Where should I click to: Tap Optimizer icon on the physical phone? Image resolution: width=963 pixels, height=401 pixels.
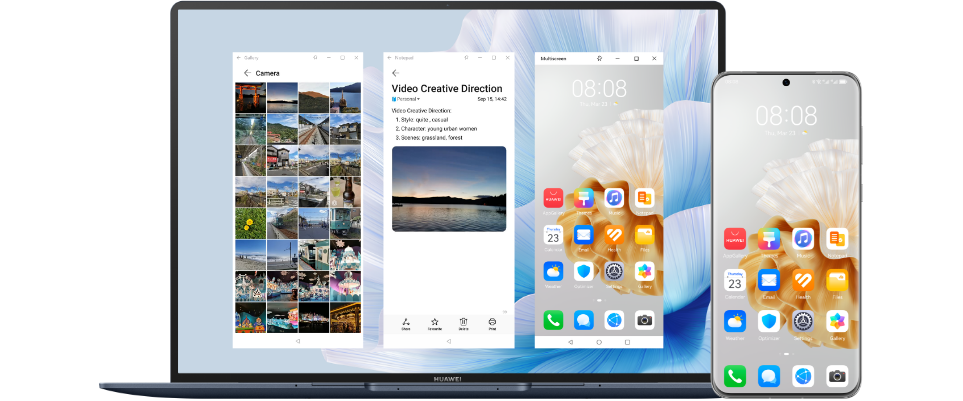point(769,321)
